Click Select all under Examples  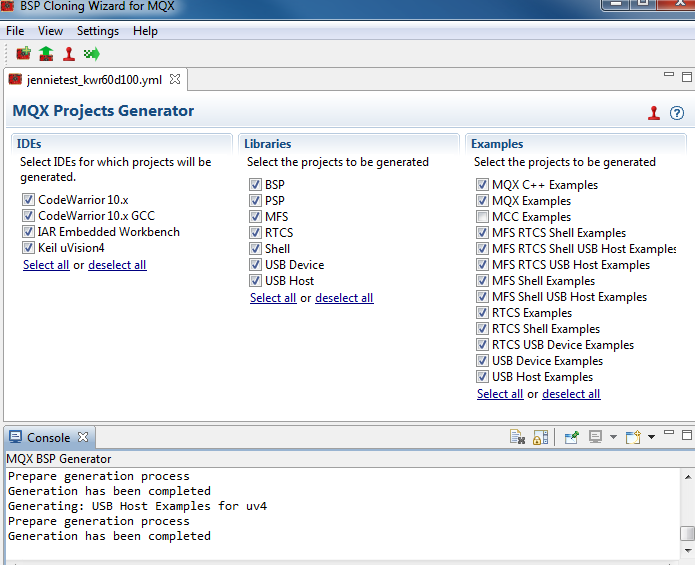[x=500, y=394]
